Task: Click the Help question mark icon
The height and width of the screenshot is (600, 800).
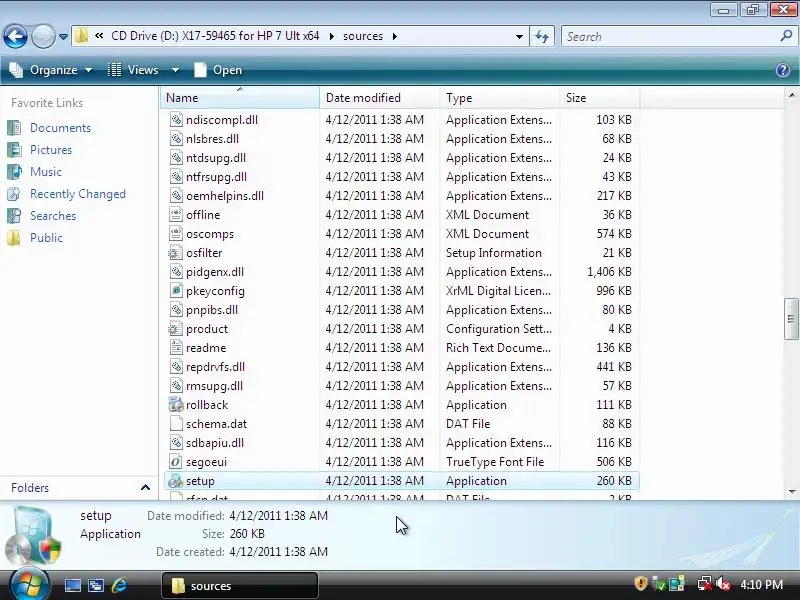Action: 783,70
